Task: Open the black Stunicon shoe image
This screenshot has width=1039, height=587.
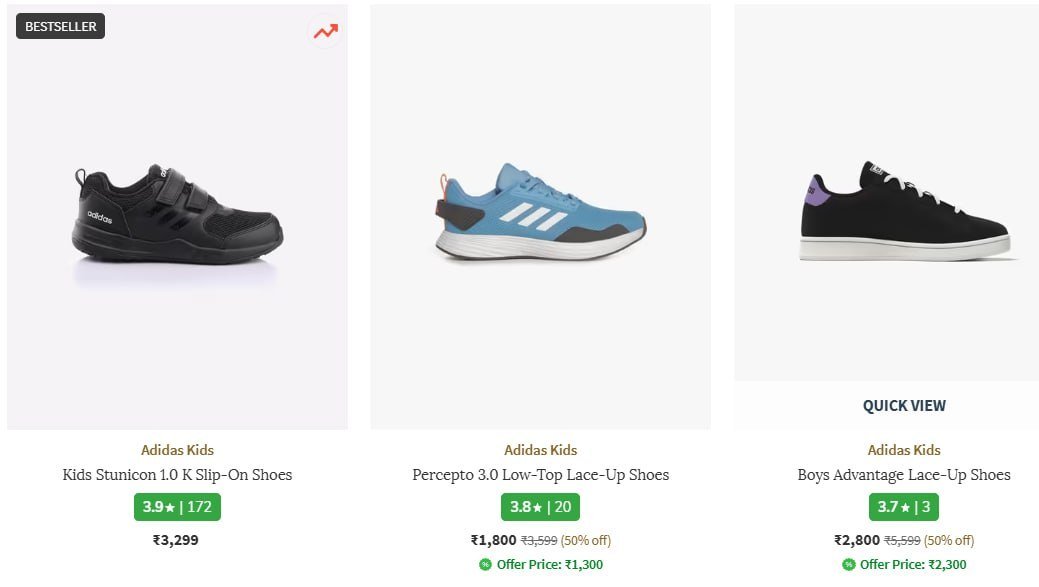Action: [177, 217]
